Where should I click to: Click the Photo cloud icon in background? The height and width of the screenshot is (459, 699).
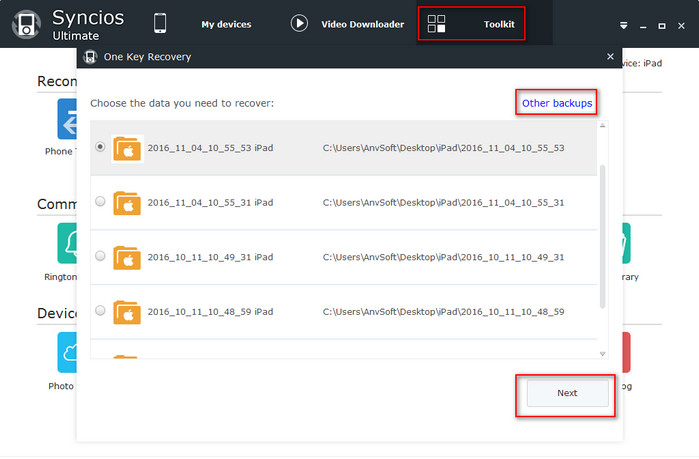point(67,352)
